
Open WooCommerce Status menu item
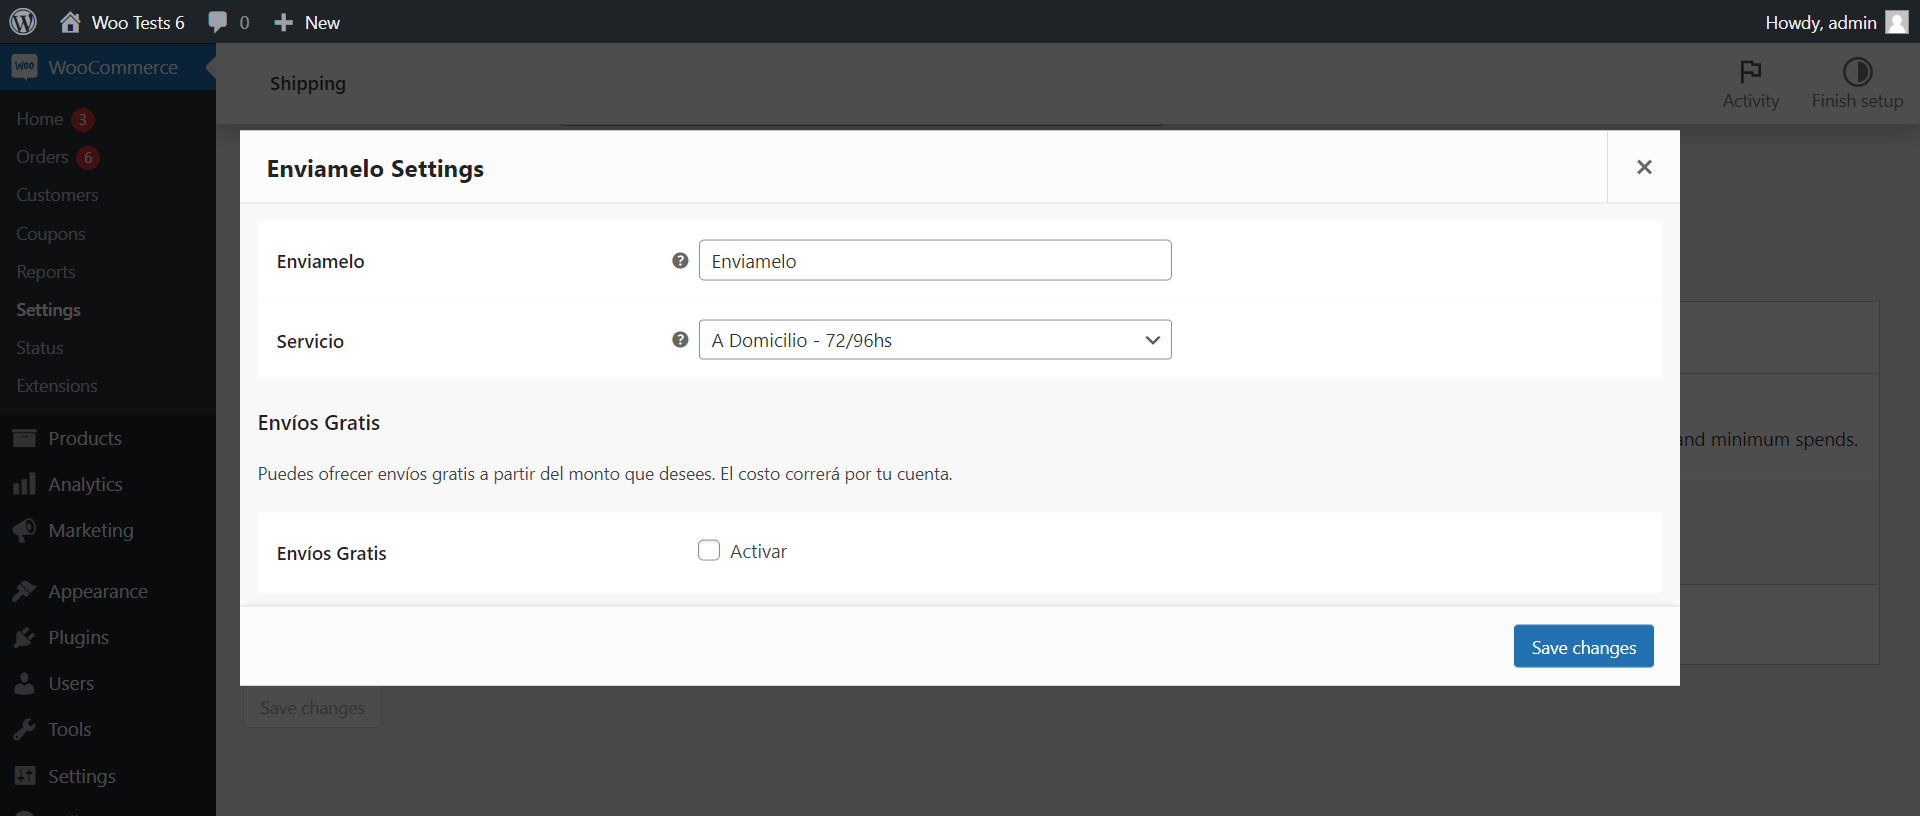click(x=40, y=348)
